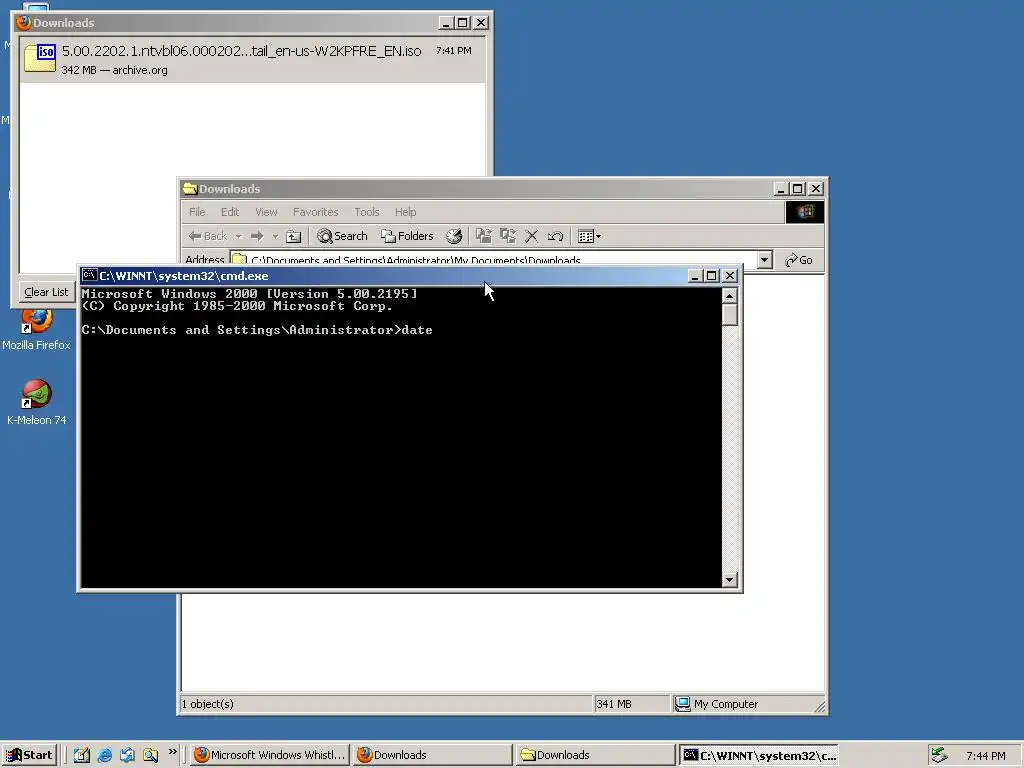This screenshot has width=1024, height=768.
Task: Expand the Quick Launch overflow chevron
Action: (172, 752)
